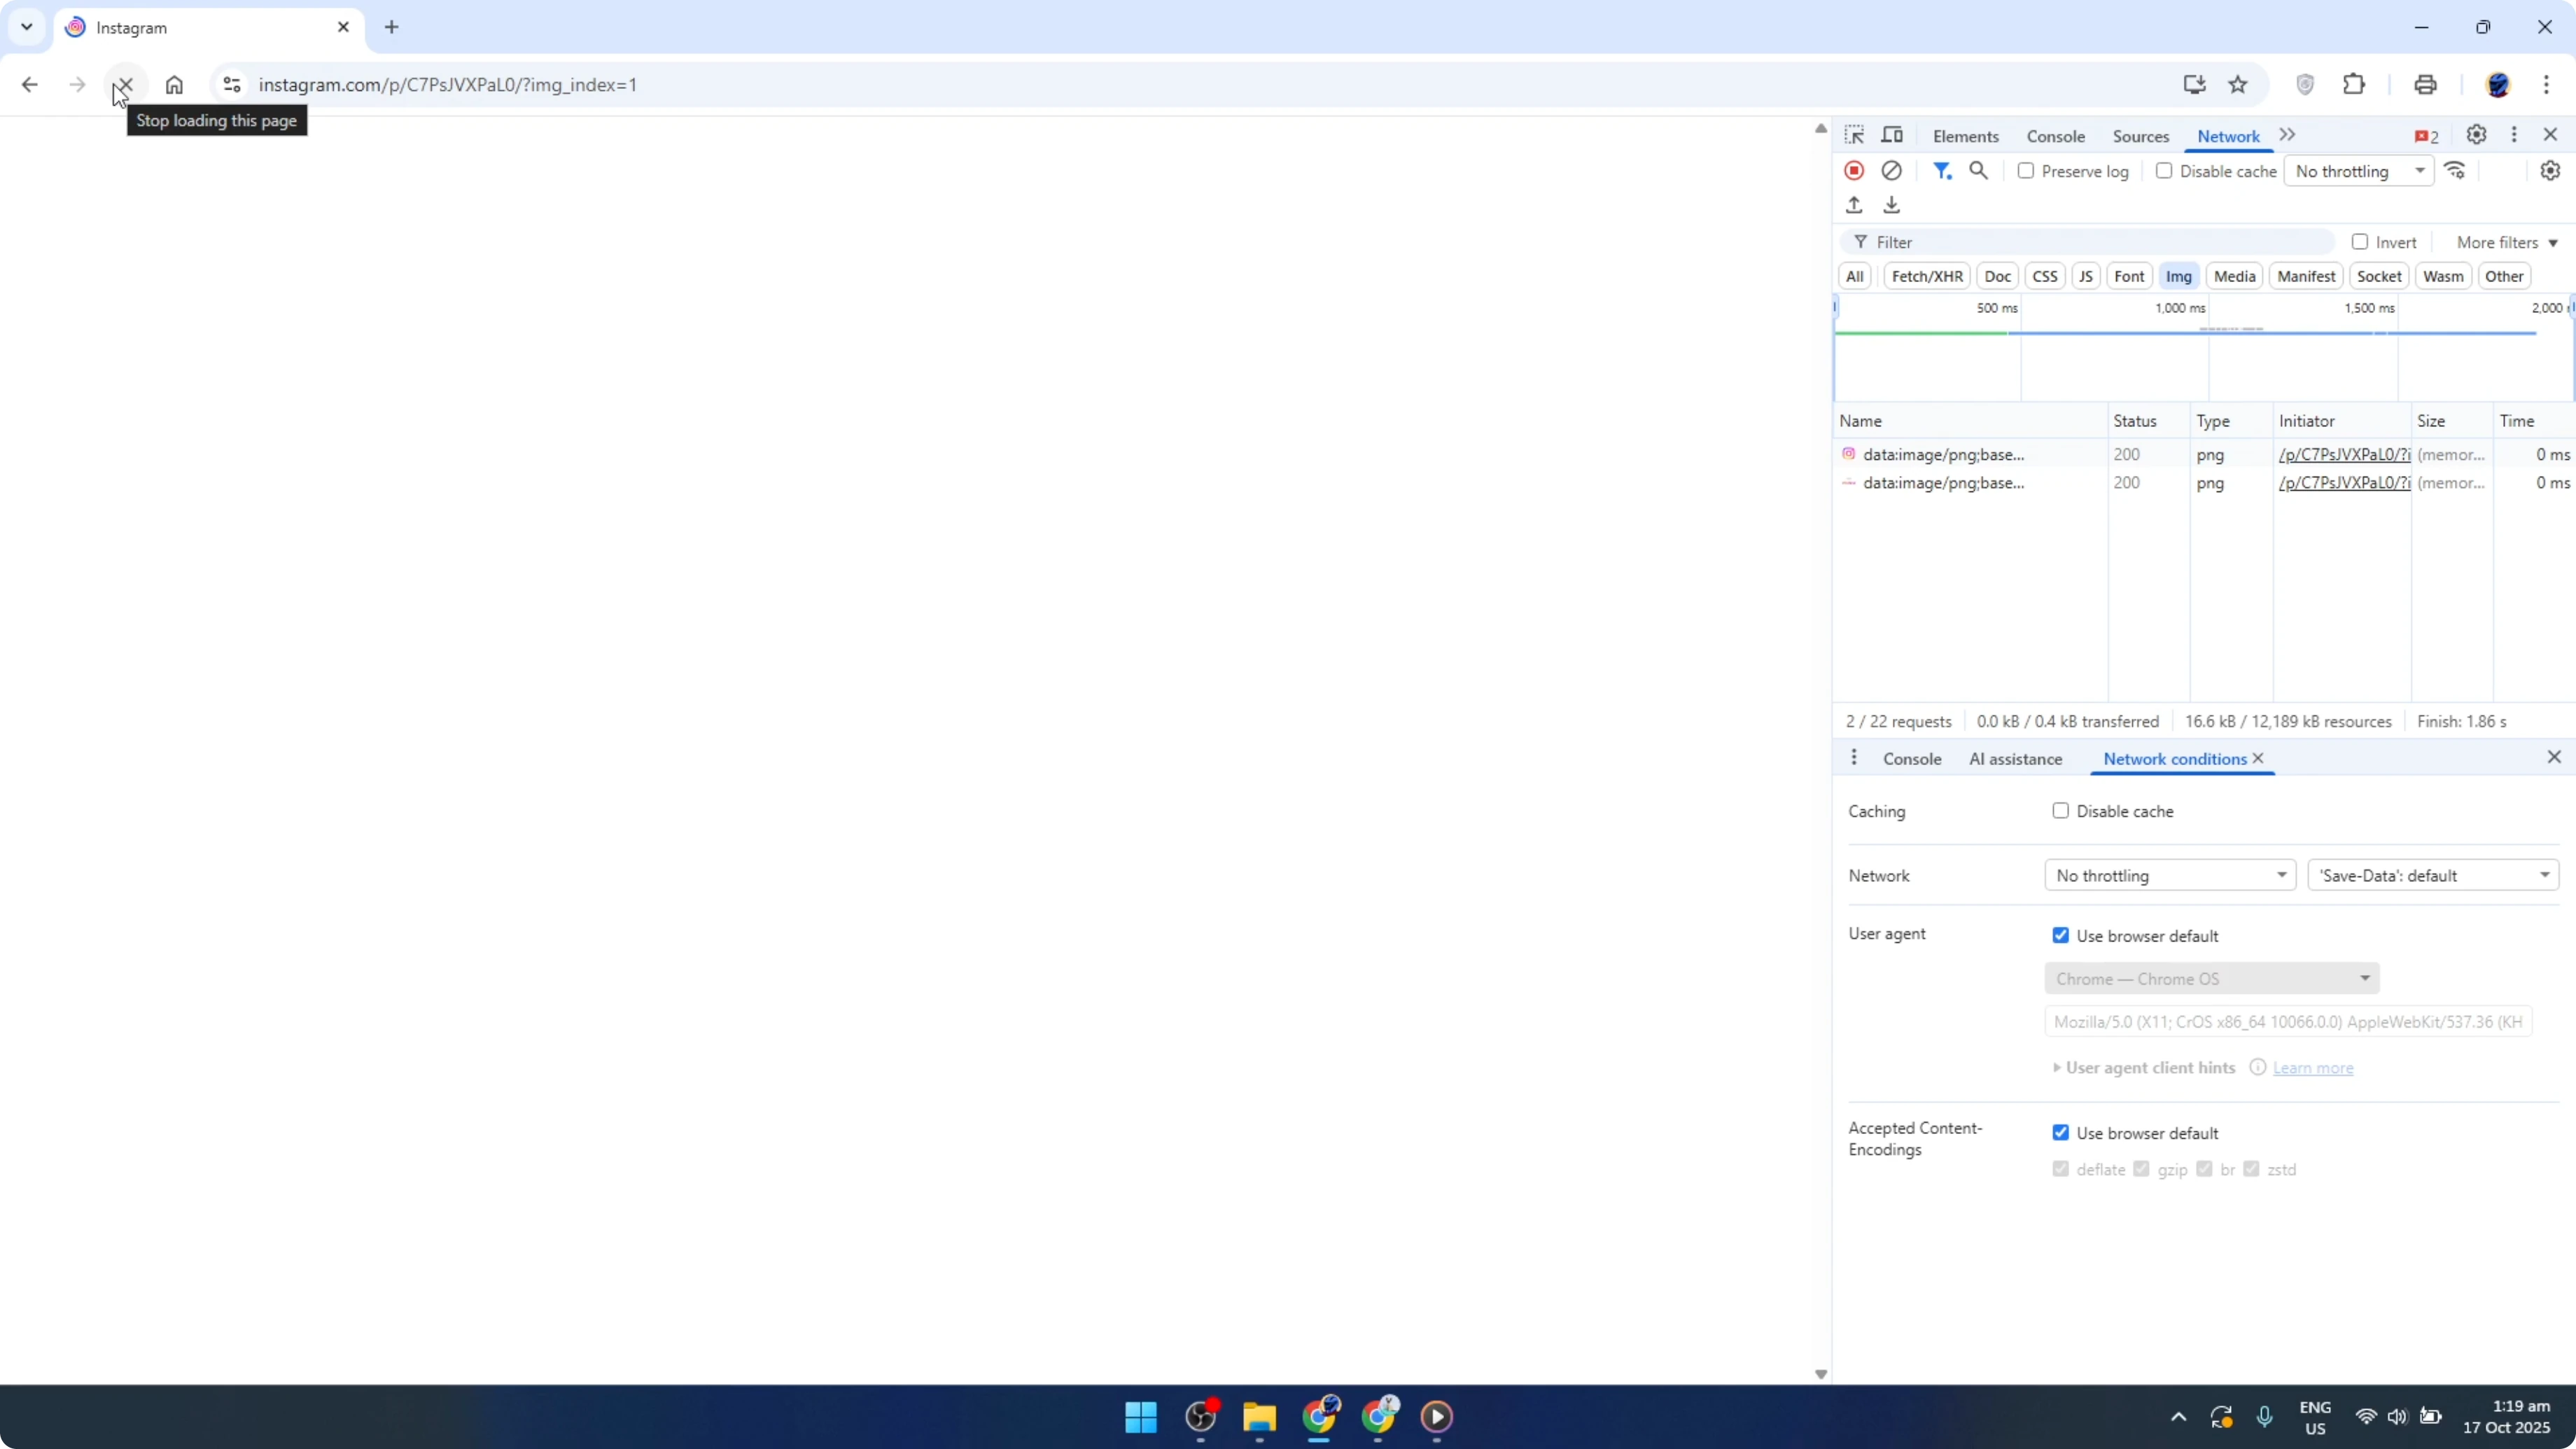
Task: Uncheck the gzip content encoding
Action: (2141, 1168)
